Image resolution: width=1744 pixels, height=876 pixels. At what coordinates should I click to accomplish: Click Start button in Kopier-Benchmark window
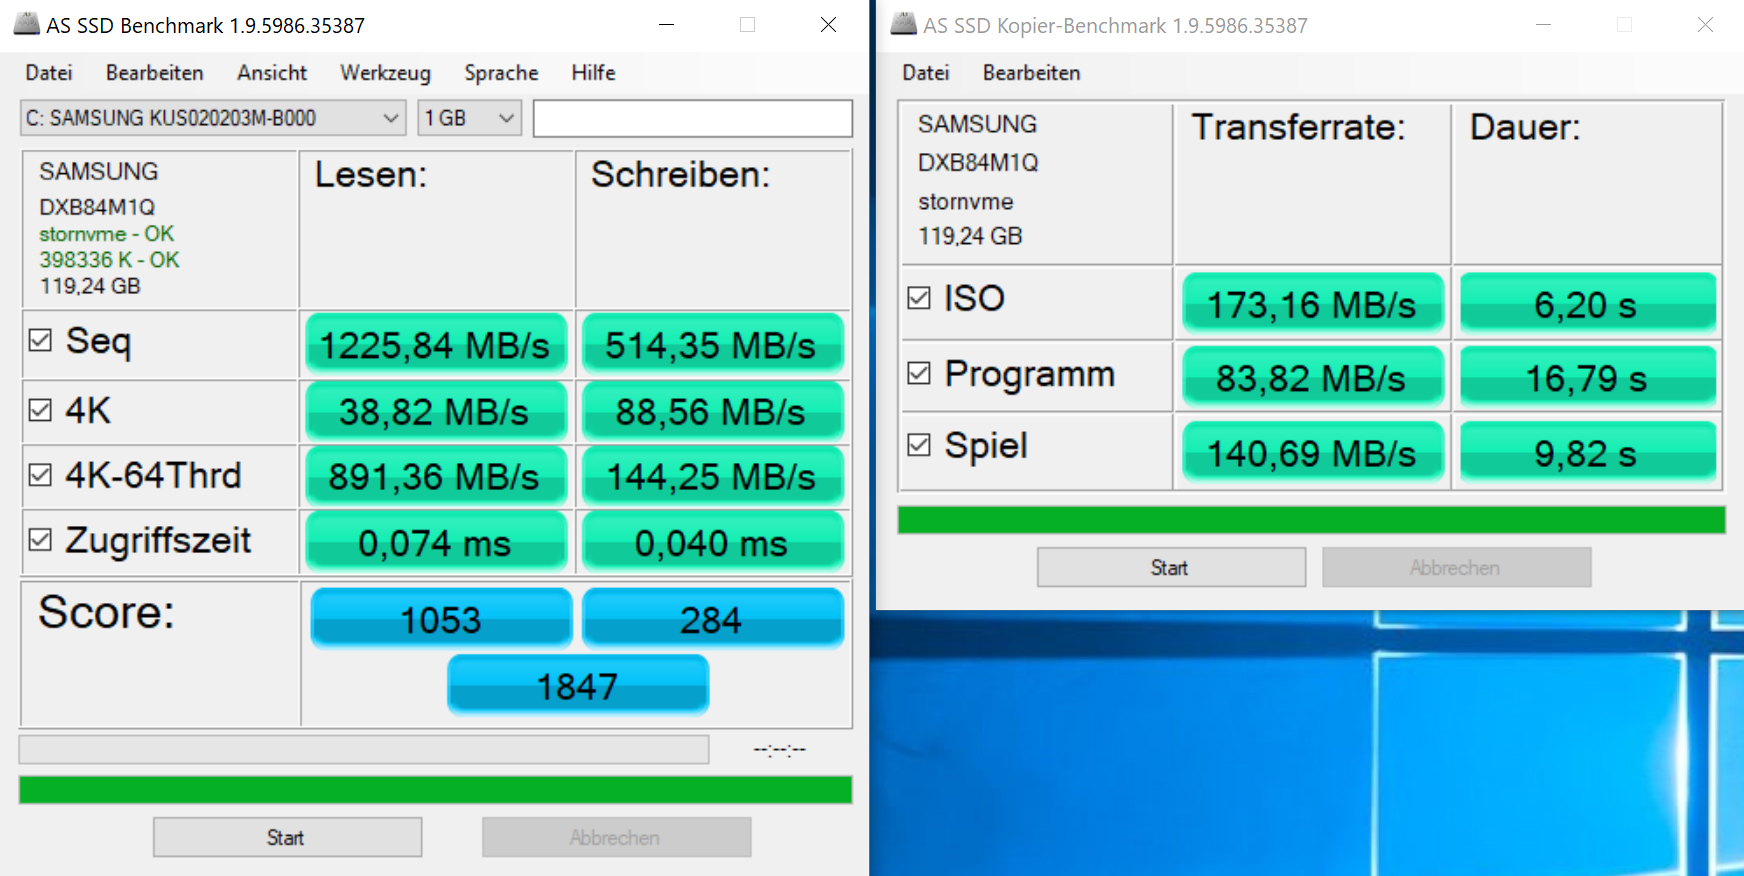pyautogui.click(x=1171, y=567)
